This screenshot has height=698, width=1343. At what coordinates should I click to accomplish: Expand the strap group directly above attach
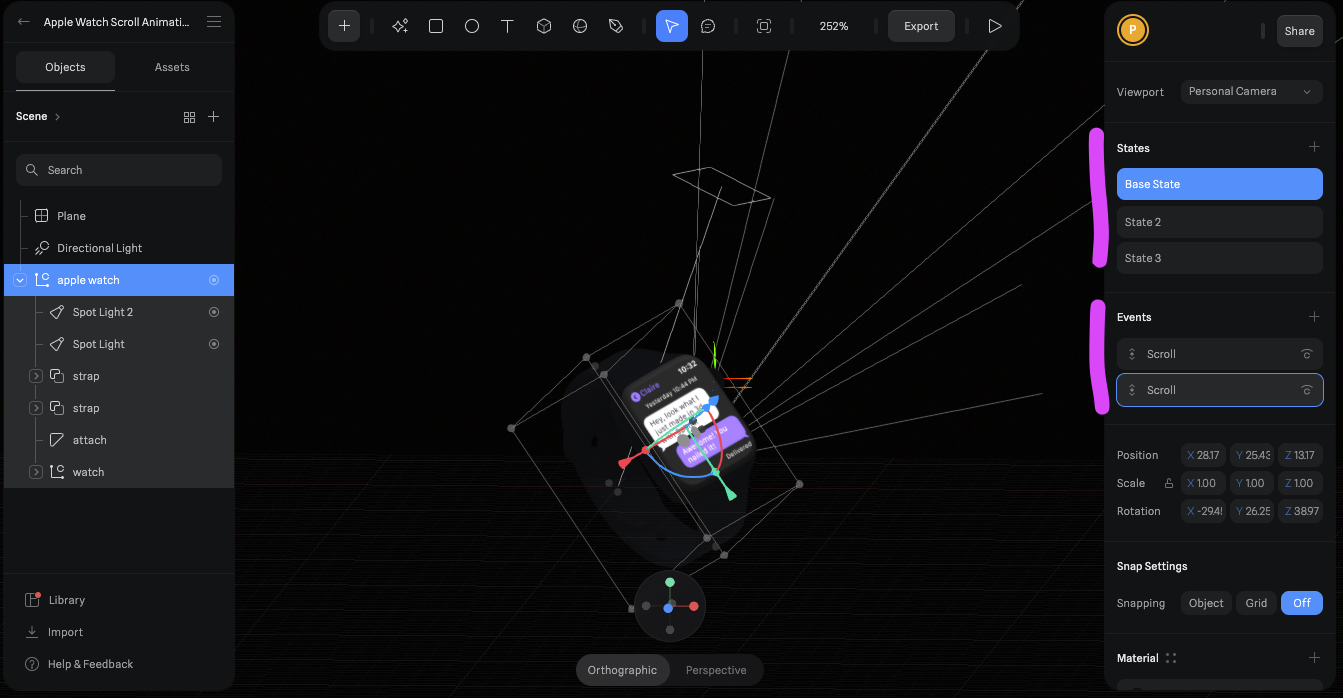(36, 408)
